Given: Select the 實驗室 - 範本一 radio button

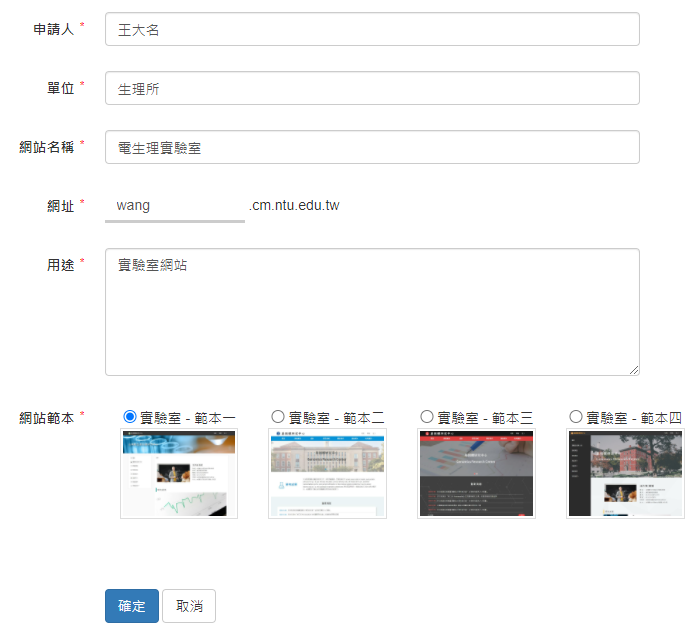Looking at the screenshot, I should [130, 416].
